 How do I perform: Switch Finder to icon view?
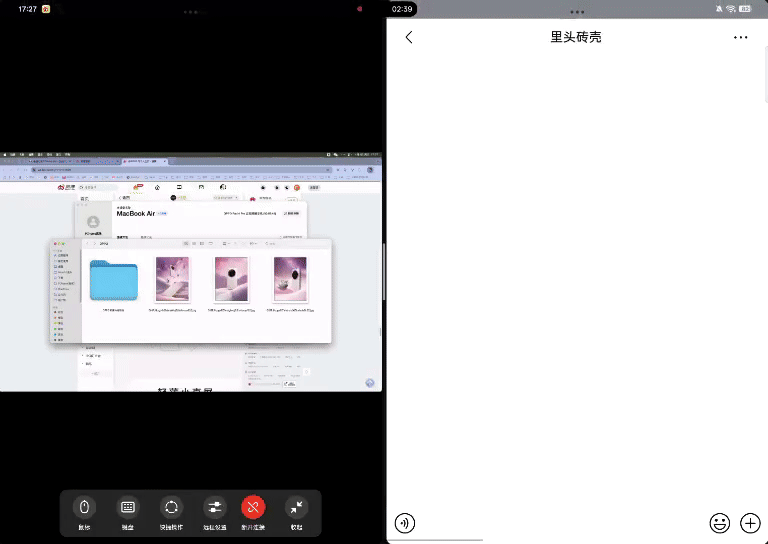tap(186, 243)
